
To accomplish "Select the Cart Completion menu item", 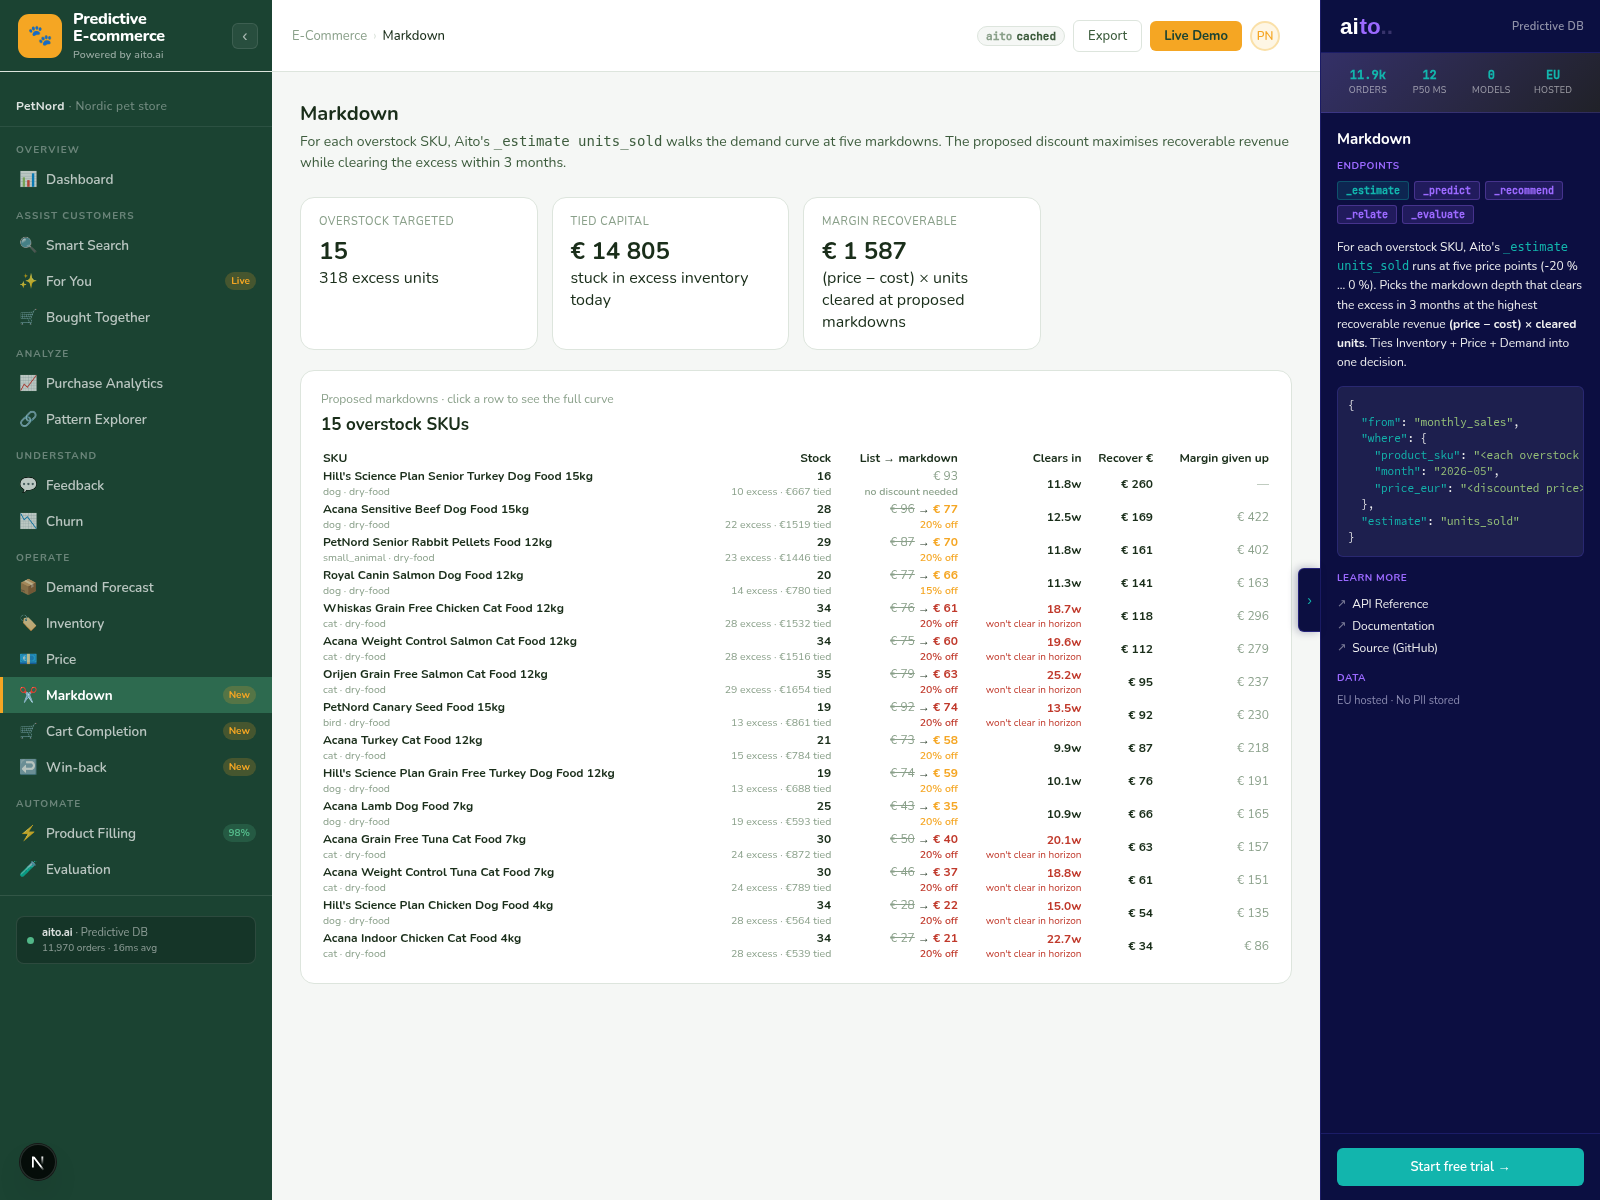I will 136,731.
